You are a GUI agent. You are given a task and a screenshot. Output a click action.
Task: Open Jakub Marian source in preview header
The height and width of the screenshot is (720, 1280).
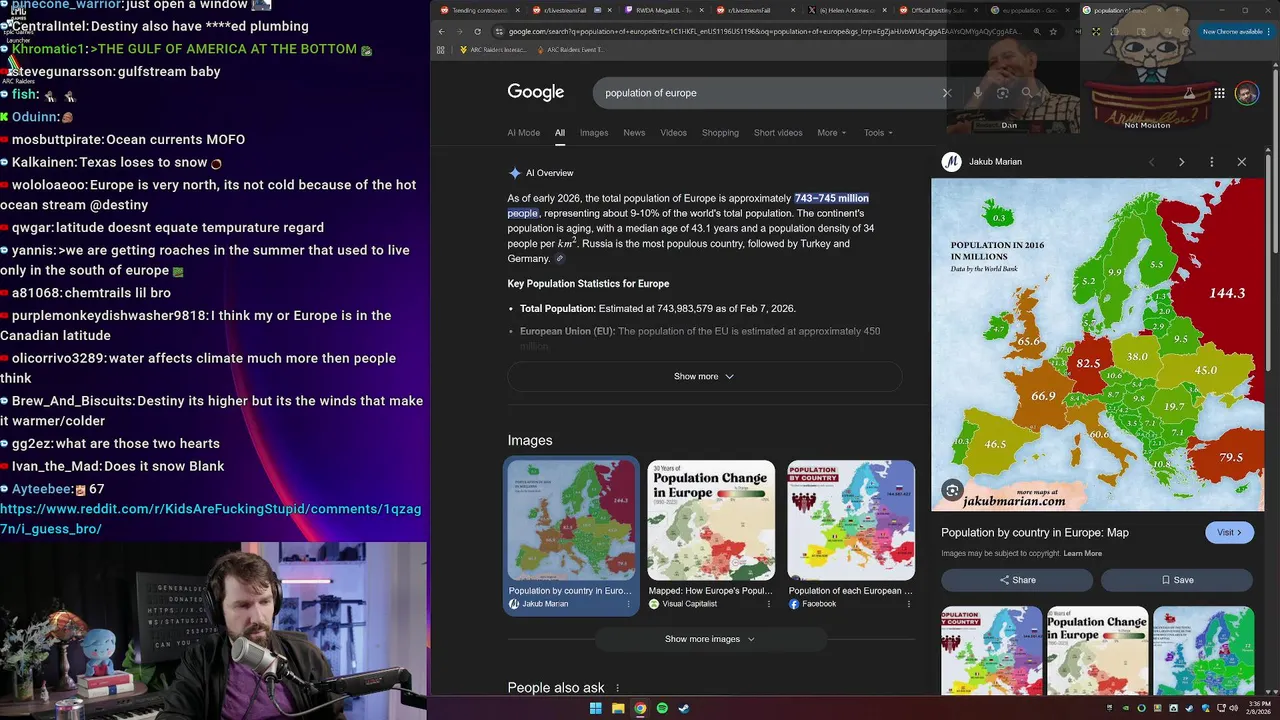click(x=982, y=162)
